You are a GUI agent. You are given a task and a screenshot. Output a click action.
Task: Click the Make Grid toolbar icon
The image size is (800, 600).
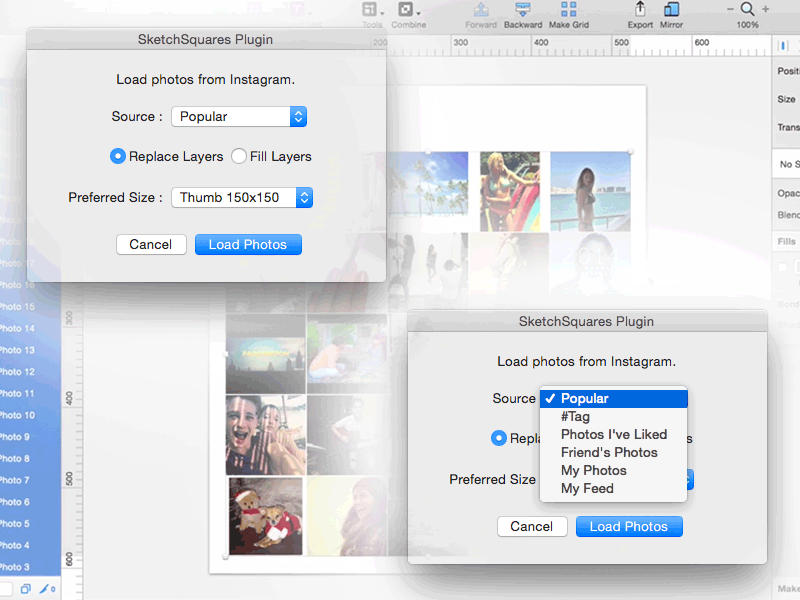point(568,10)
